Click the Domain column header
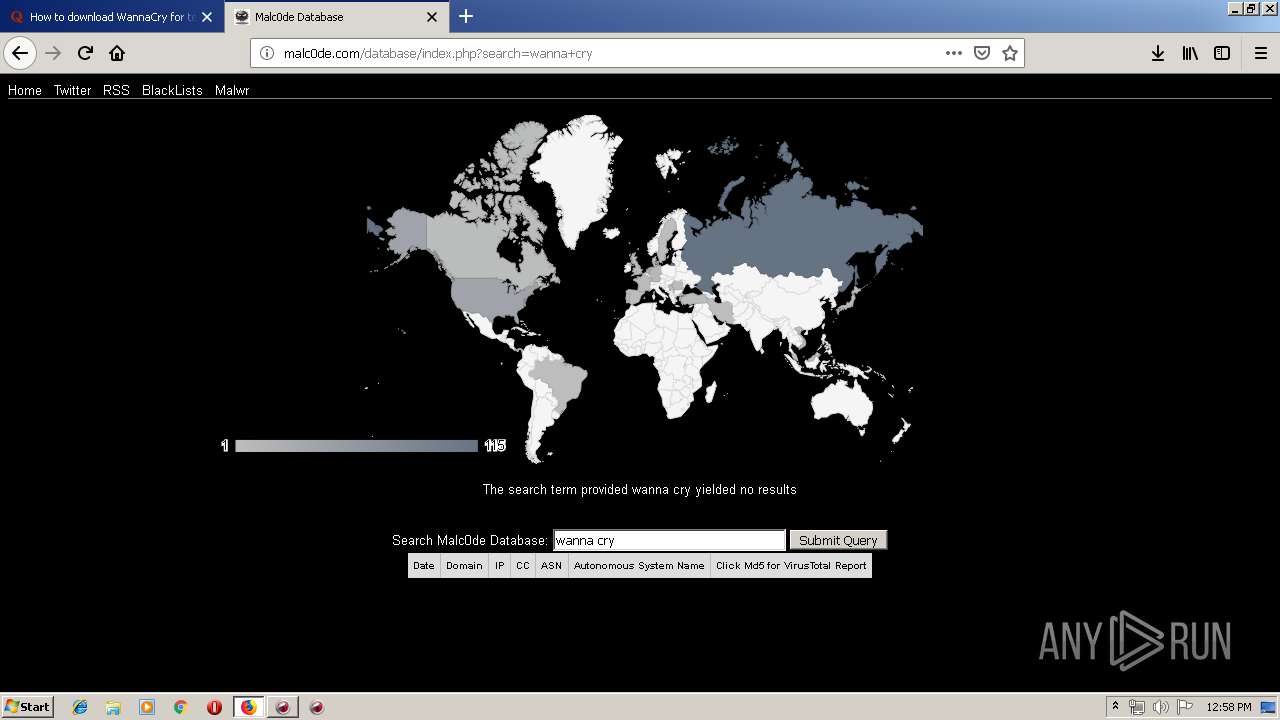This screenshot has width=1280, height=720. coord(464,566)
